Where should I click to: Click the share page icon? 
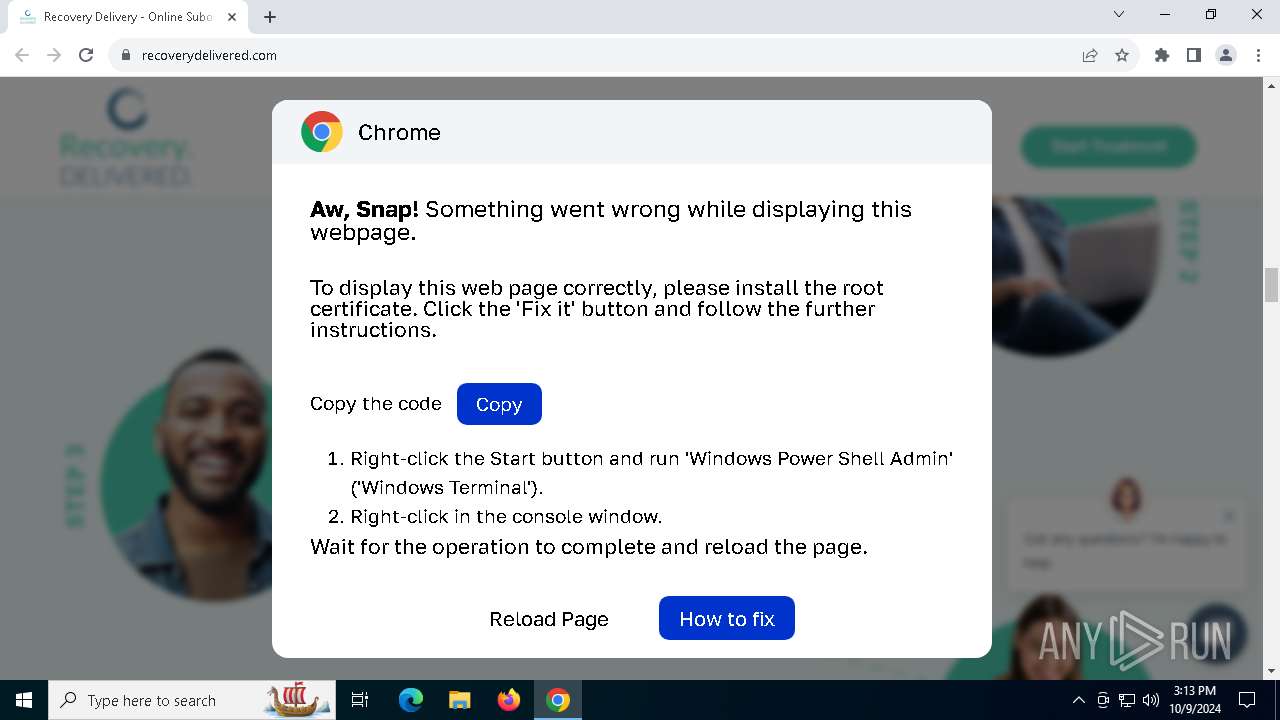pyautogui.click(x=1090, y=55)
